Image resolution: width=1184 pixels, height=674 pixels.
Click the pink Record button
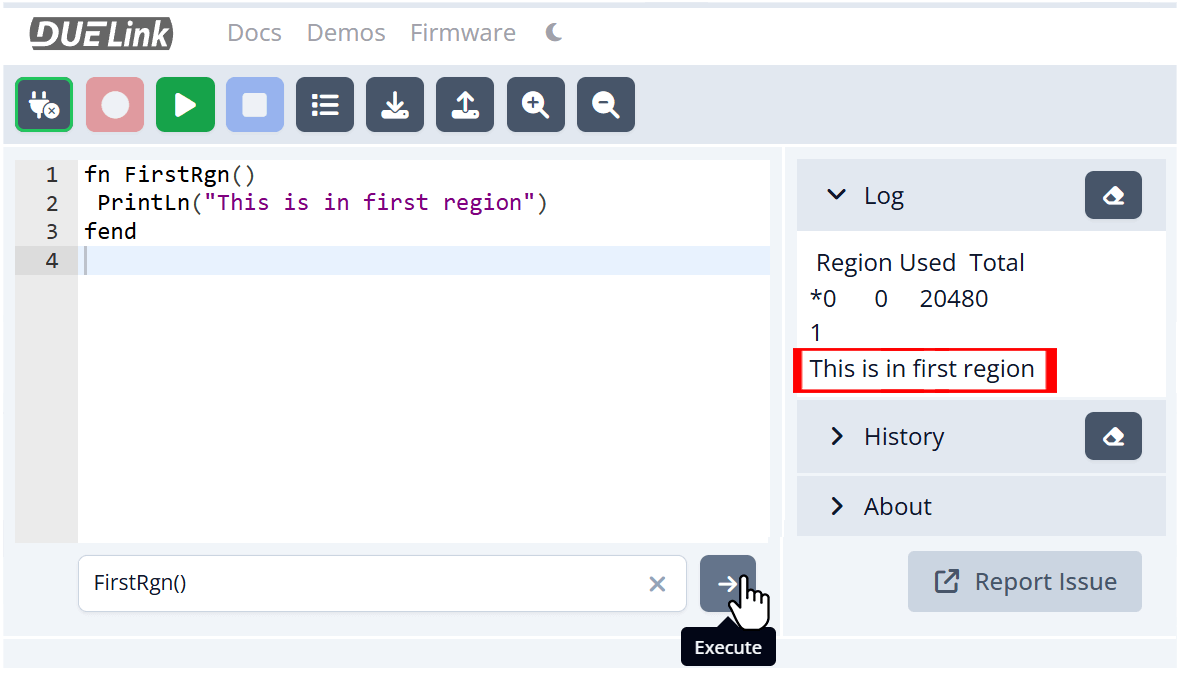(115, 105)
